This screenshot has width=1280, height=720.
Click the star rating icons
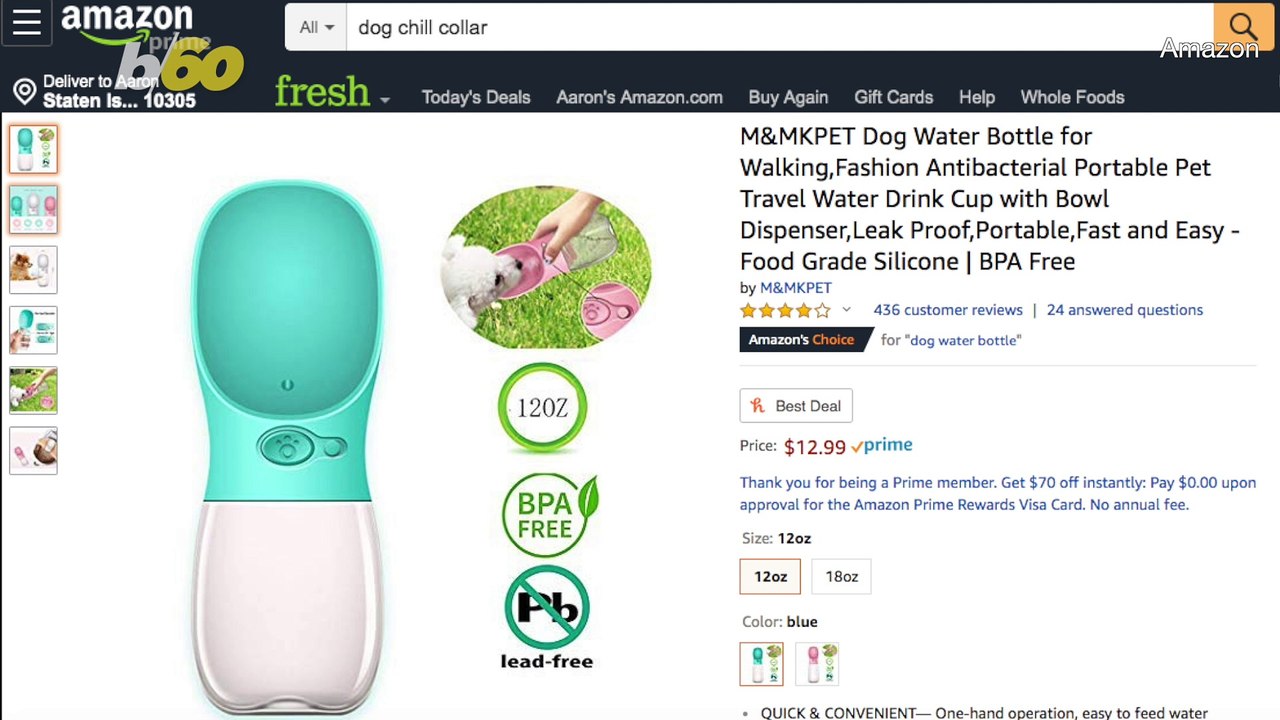point(785,310)
